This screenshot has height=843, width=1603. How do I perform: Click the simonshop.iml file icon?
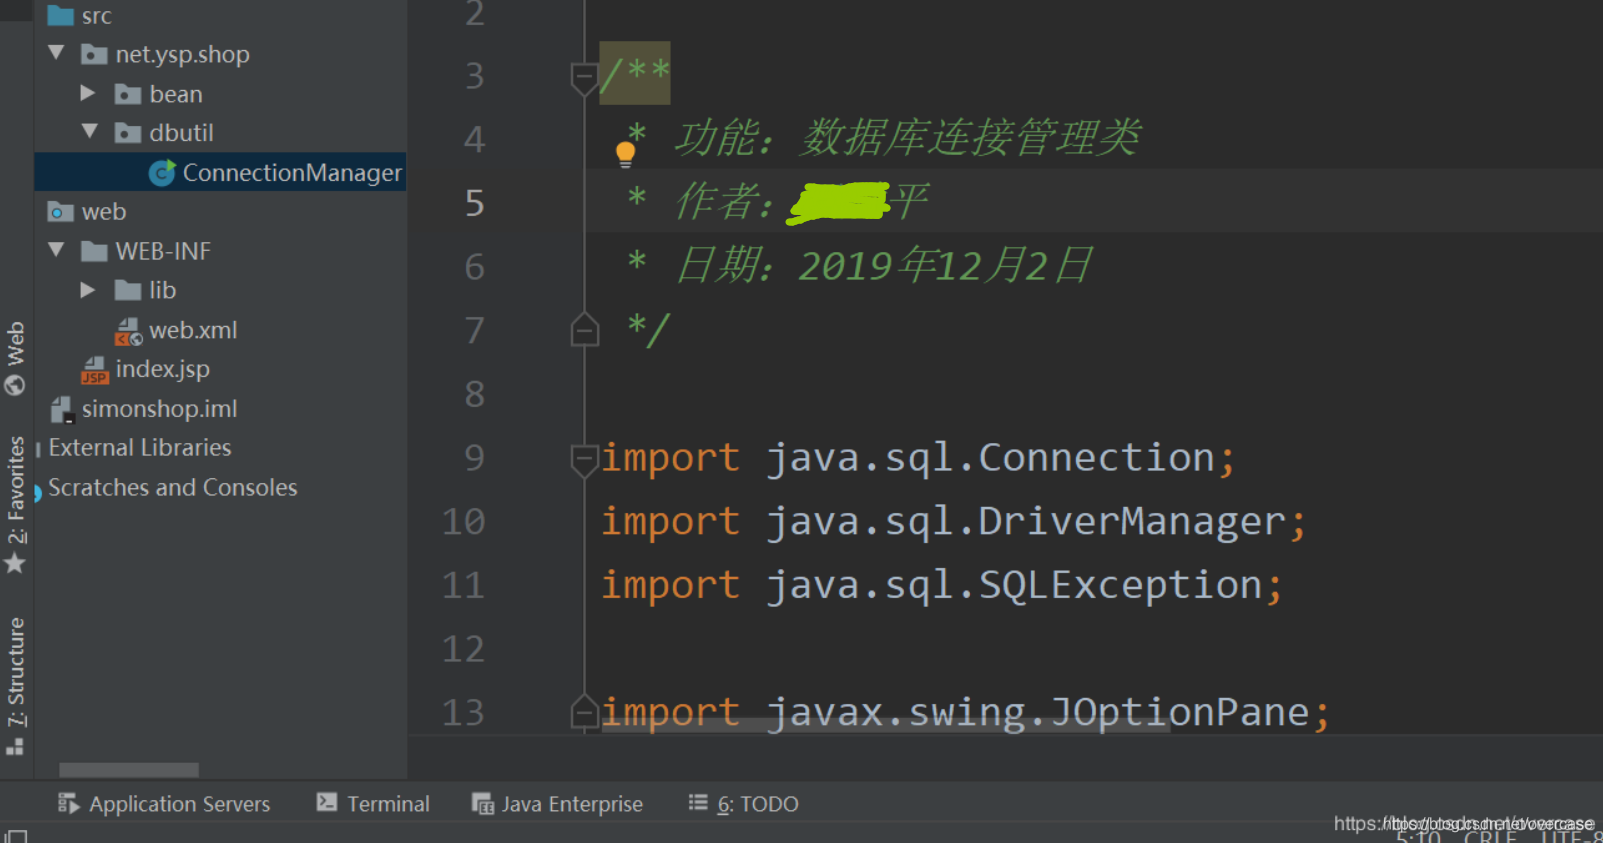62,409
